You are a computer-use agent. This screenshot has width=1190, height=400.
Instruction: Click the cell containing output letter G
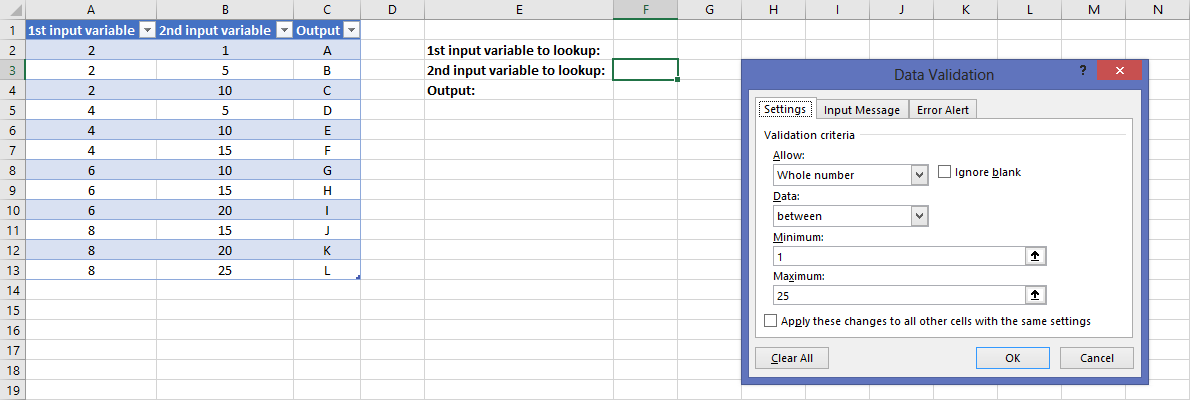327,170
